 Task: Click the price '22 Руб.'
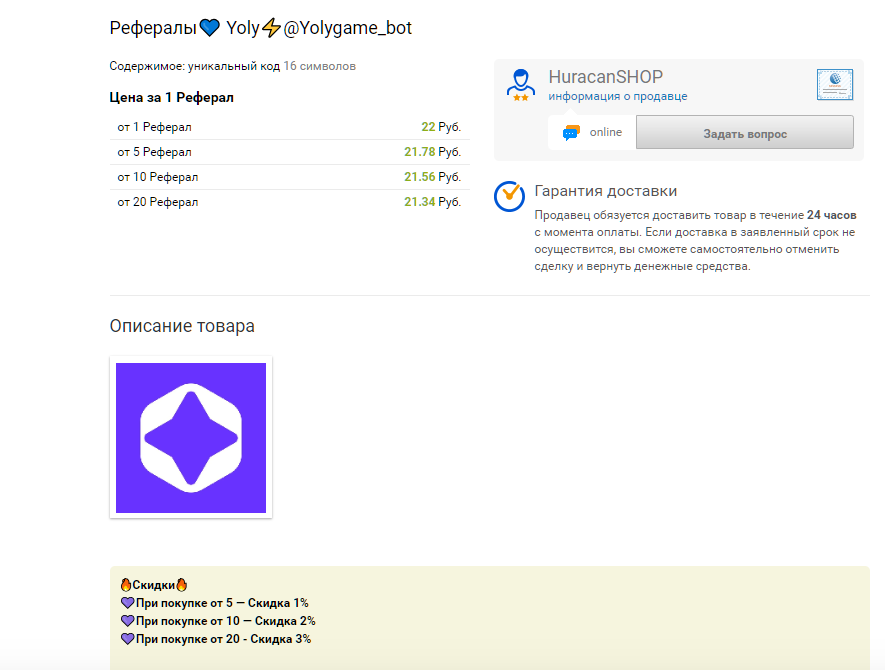coord(441,127)
